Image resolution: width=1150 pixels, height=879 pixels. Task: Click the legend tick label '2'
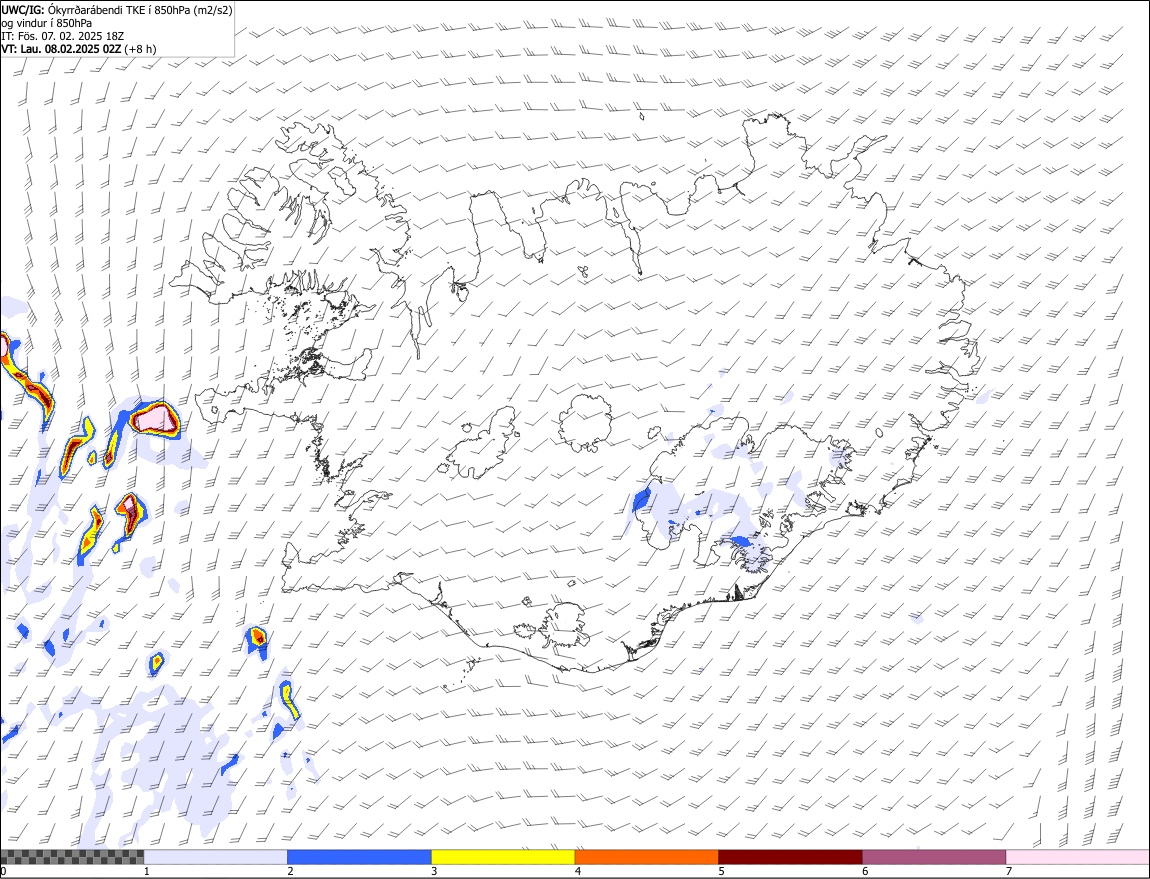(x=290, y=871)
